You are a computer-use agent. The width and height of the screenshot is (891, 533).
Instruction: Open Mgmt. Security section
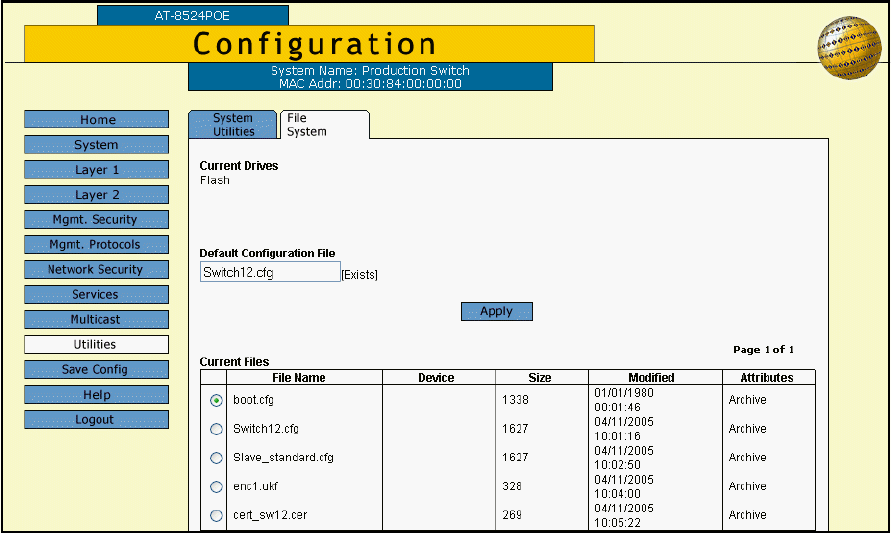click(97, 220)
